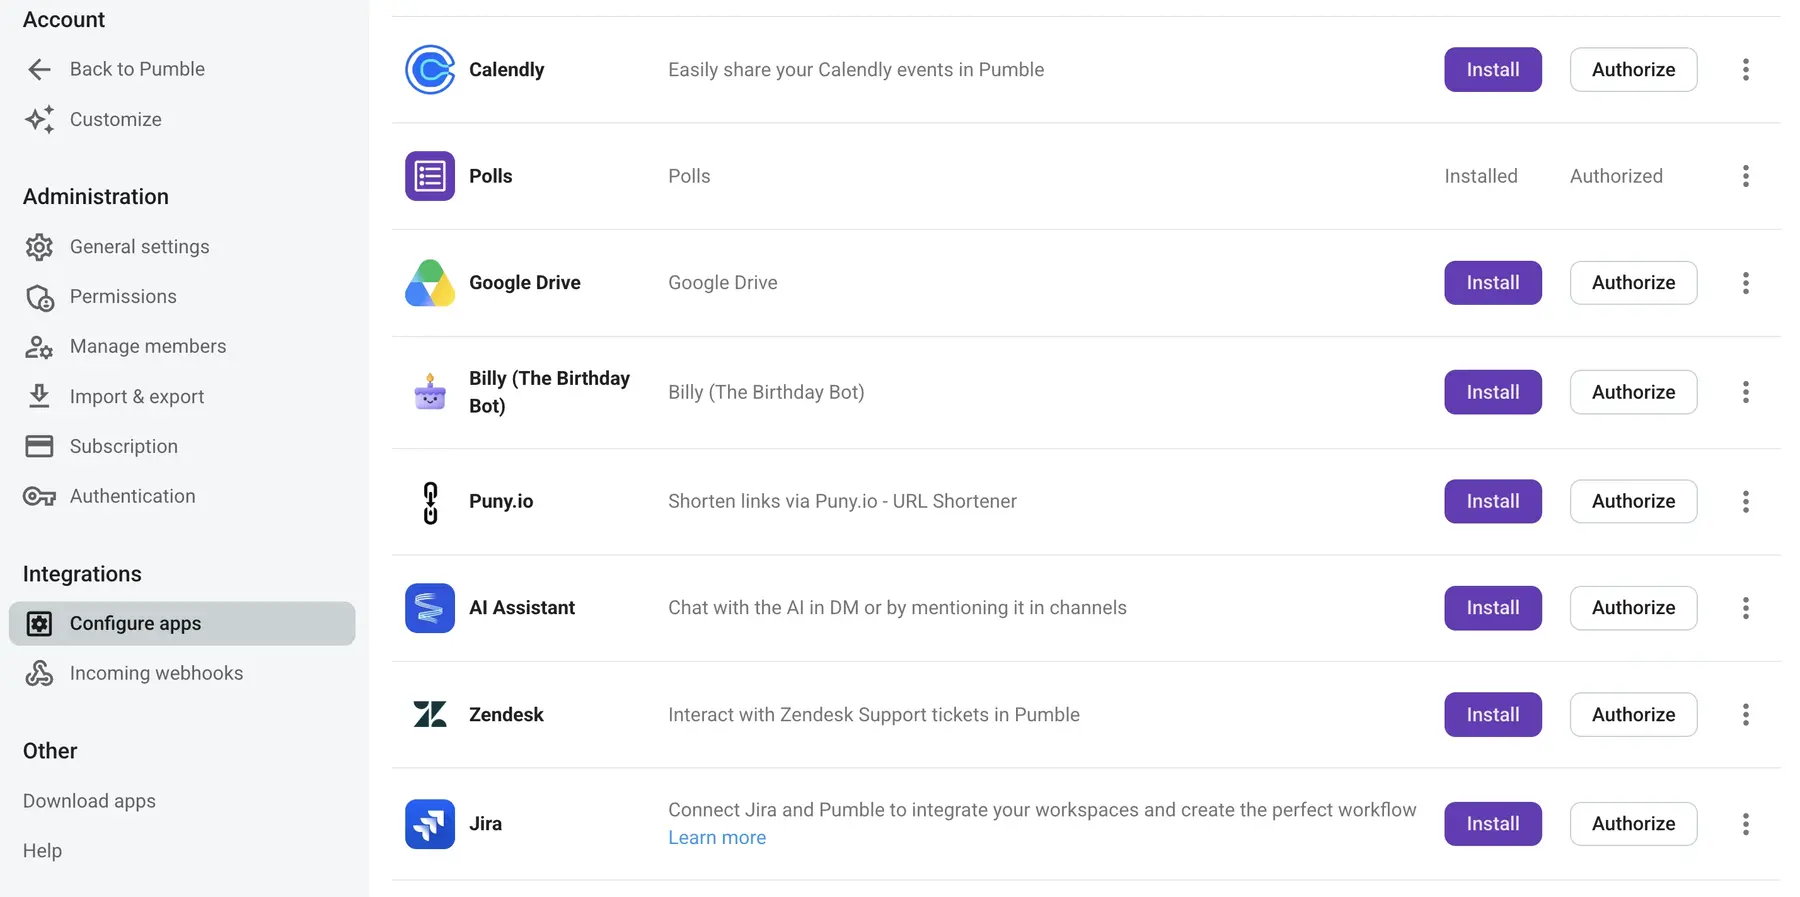The width and height of the screenshot is (1800, 897).
Task: Go to Back to Pumble
Action: pos(137,69)
